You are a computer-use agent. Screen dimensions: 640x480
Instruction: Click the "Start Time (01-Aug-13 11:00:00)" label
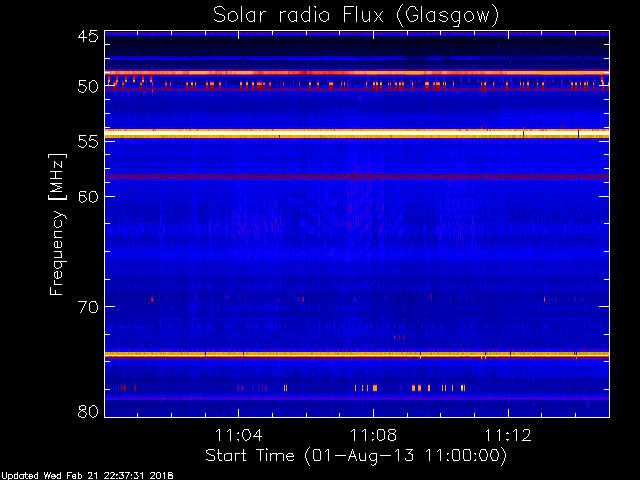click(x=356, y=456)
